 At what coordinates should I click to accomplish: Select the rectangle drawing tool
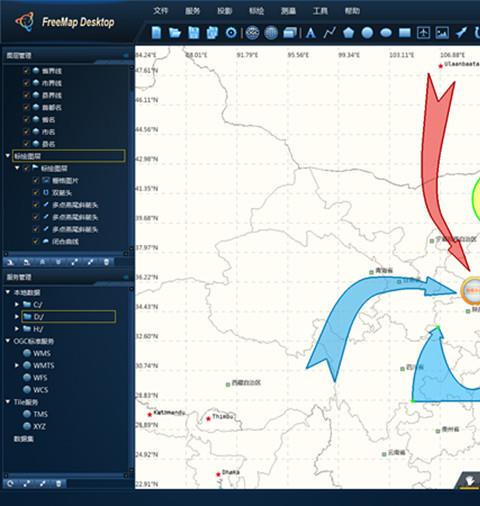pyautogui.click(x=405, y=33)
